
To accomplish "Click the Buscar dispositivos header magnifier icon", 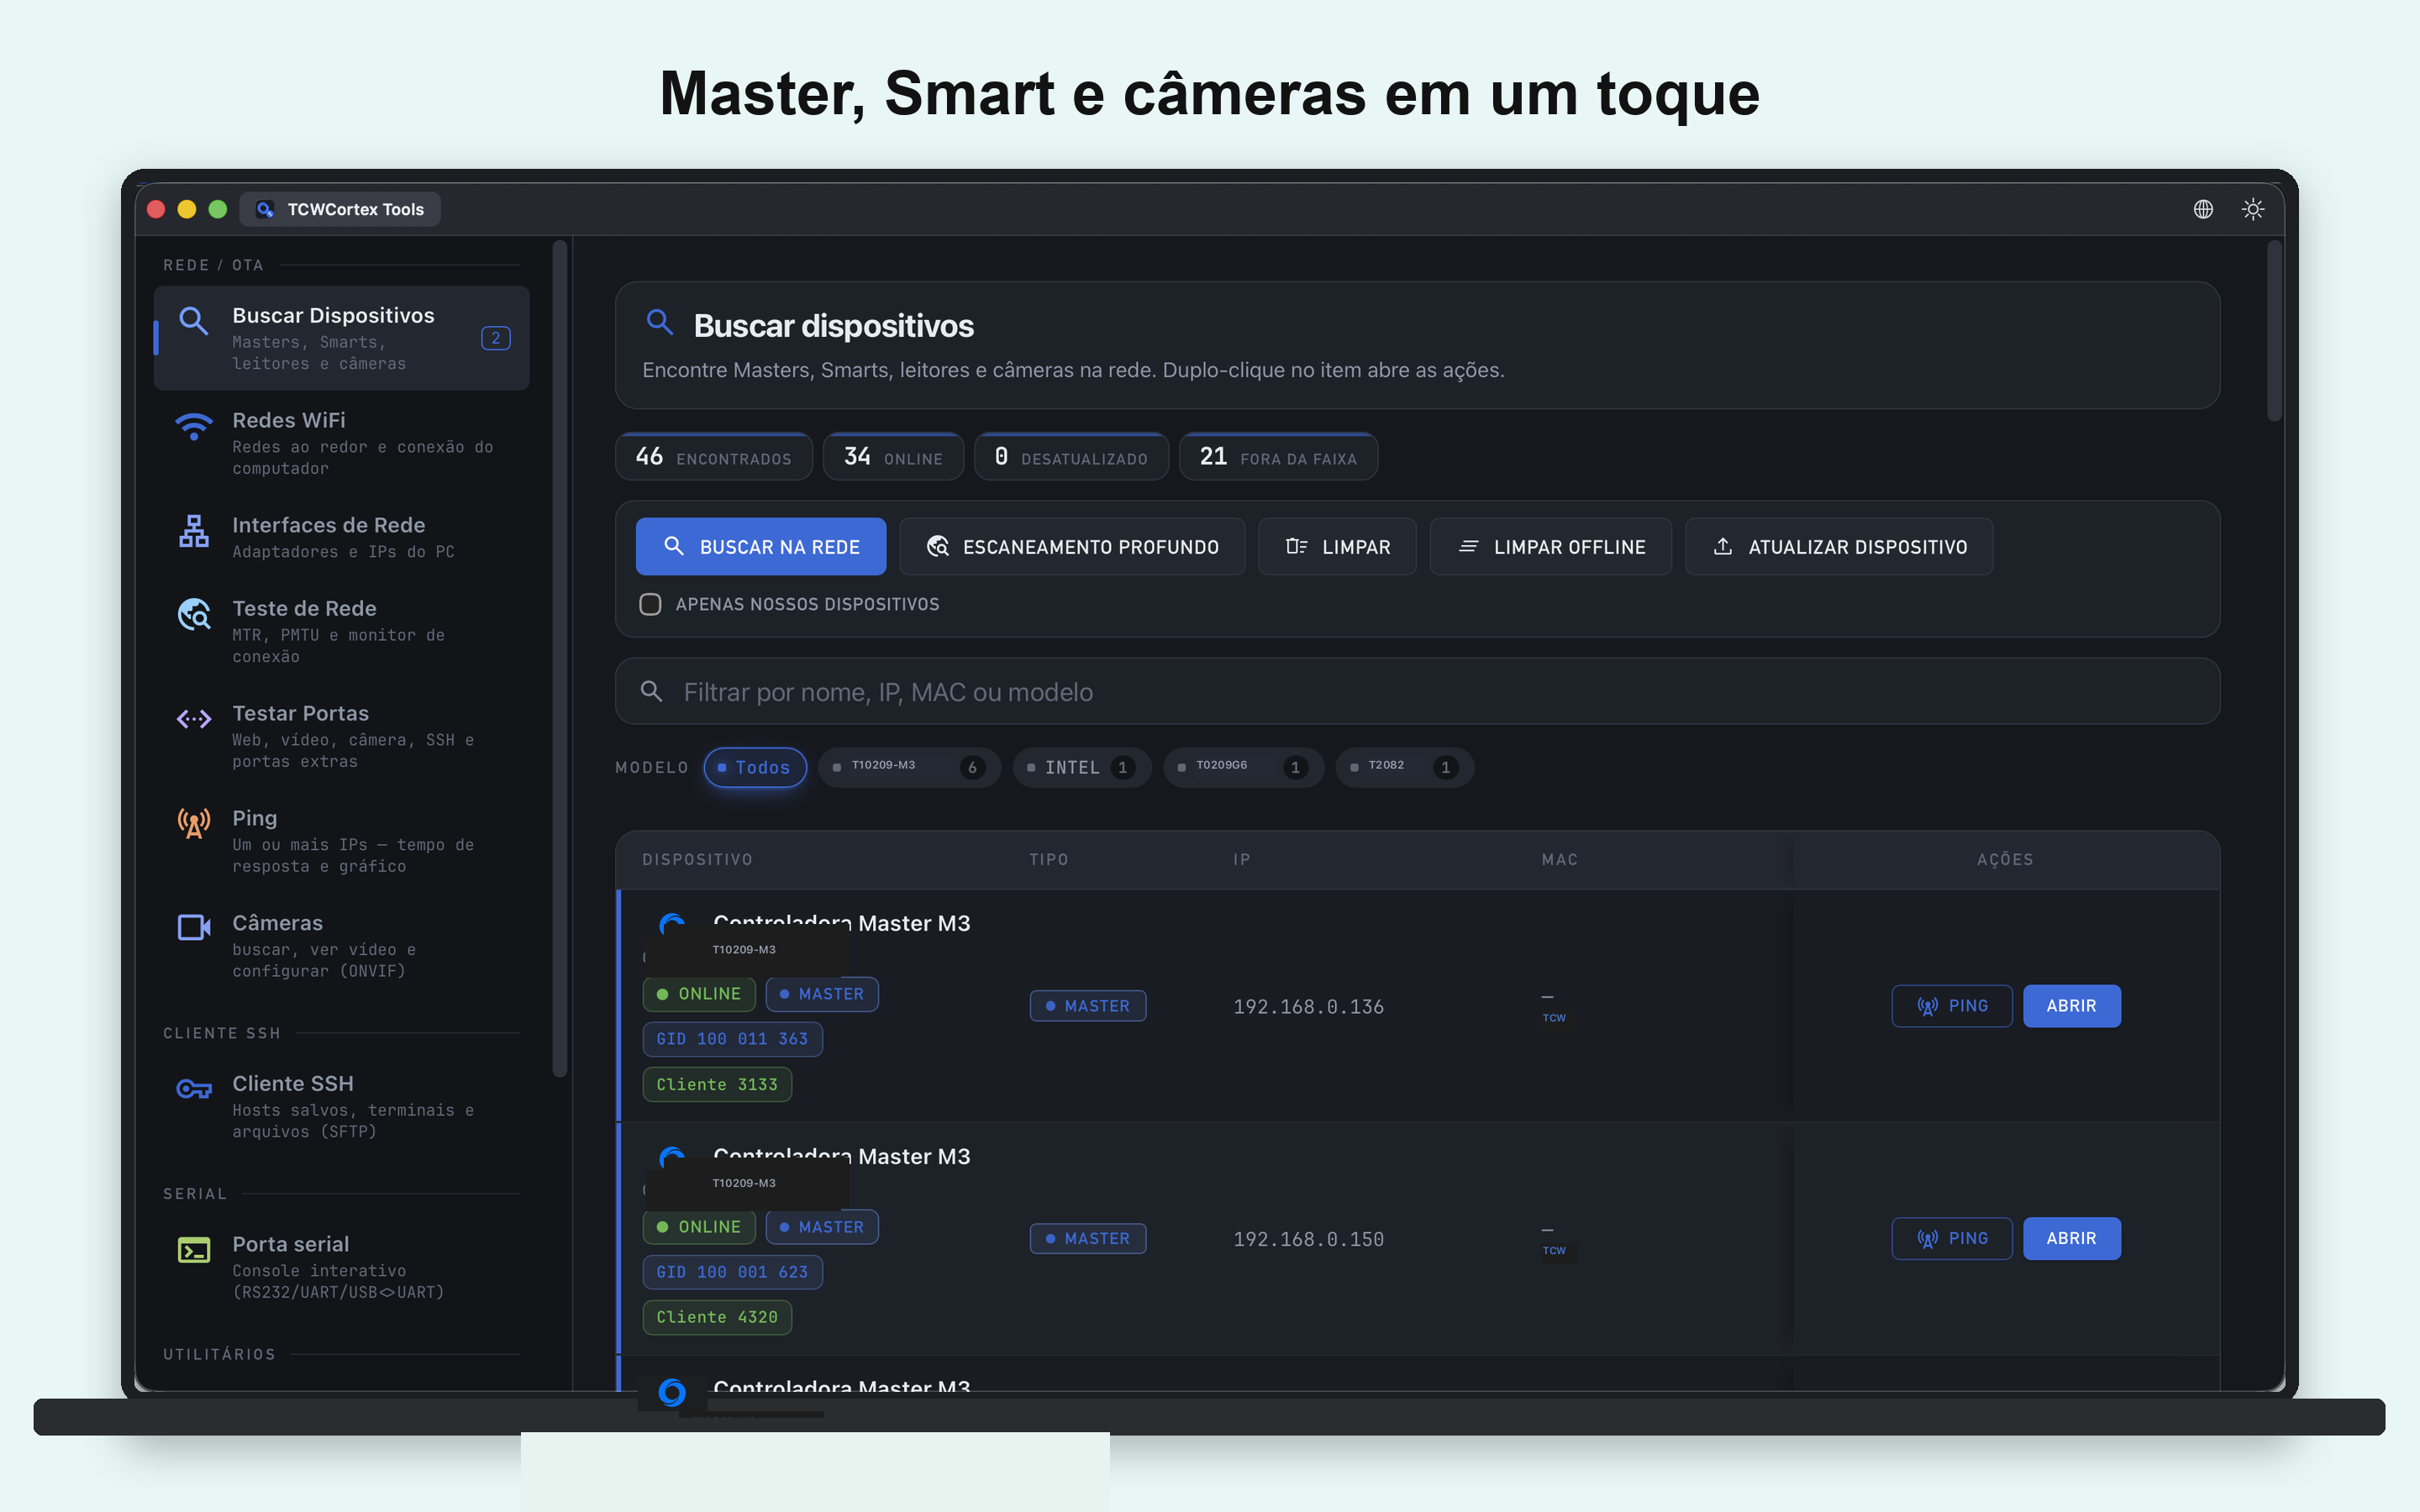I will 660,322.
